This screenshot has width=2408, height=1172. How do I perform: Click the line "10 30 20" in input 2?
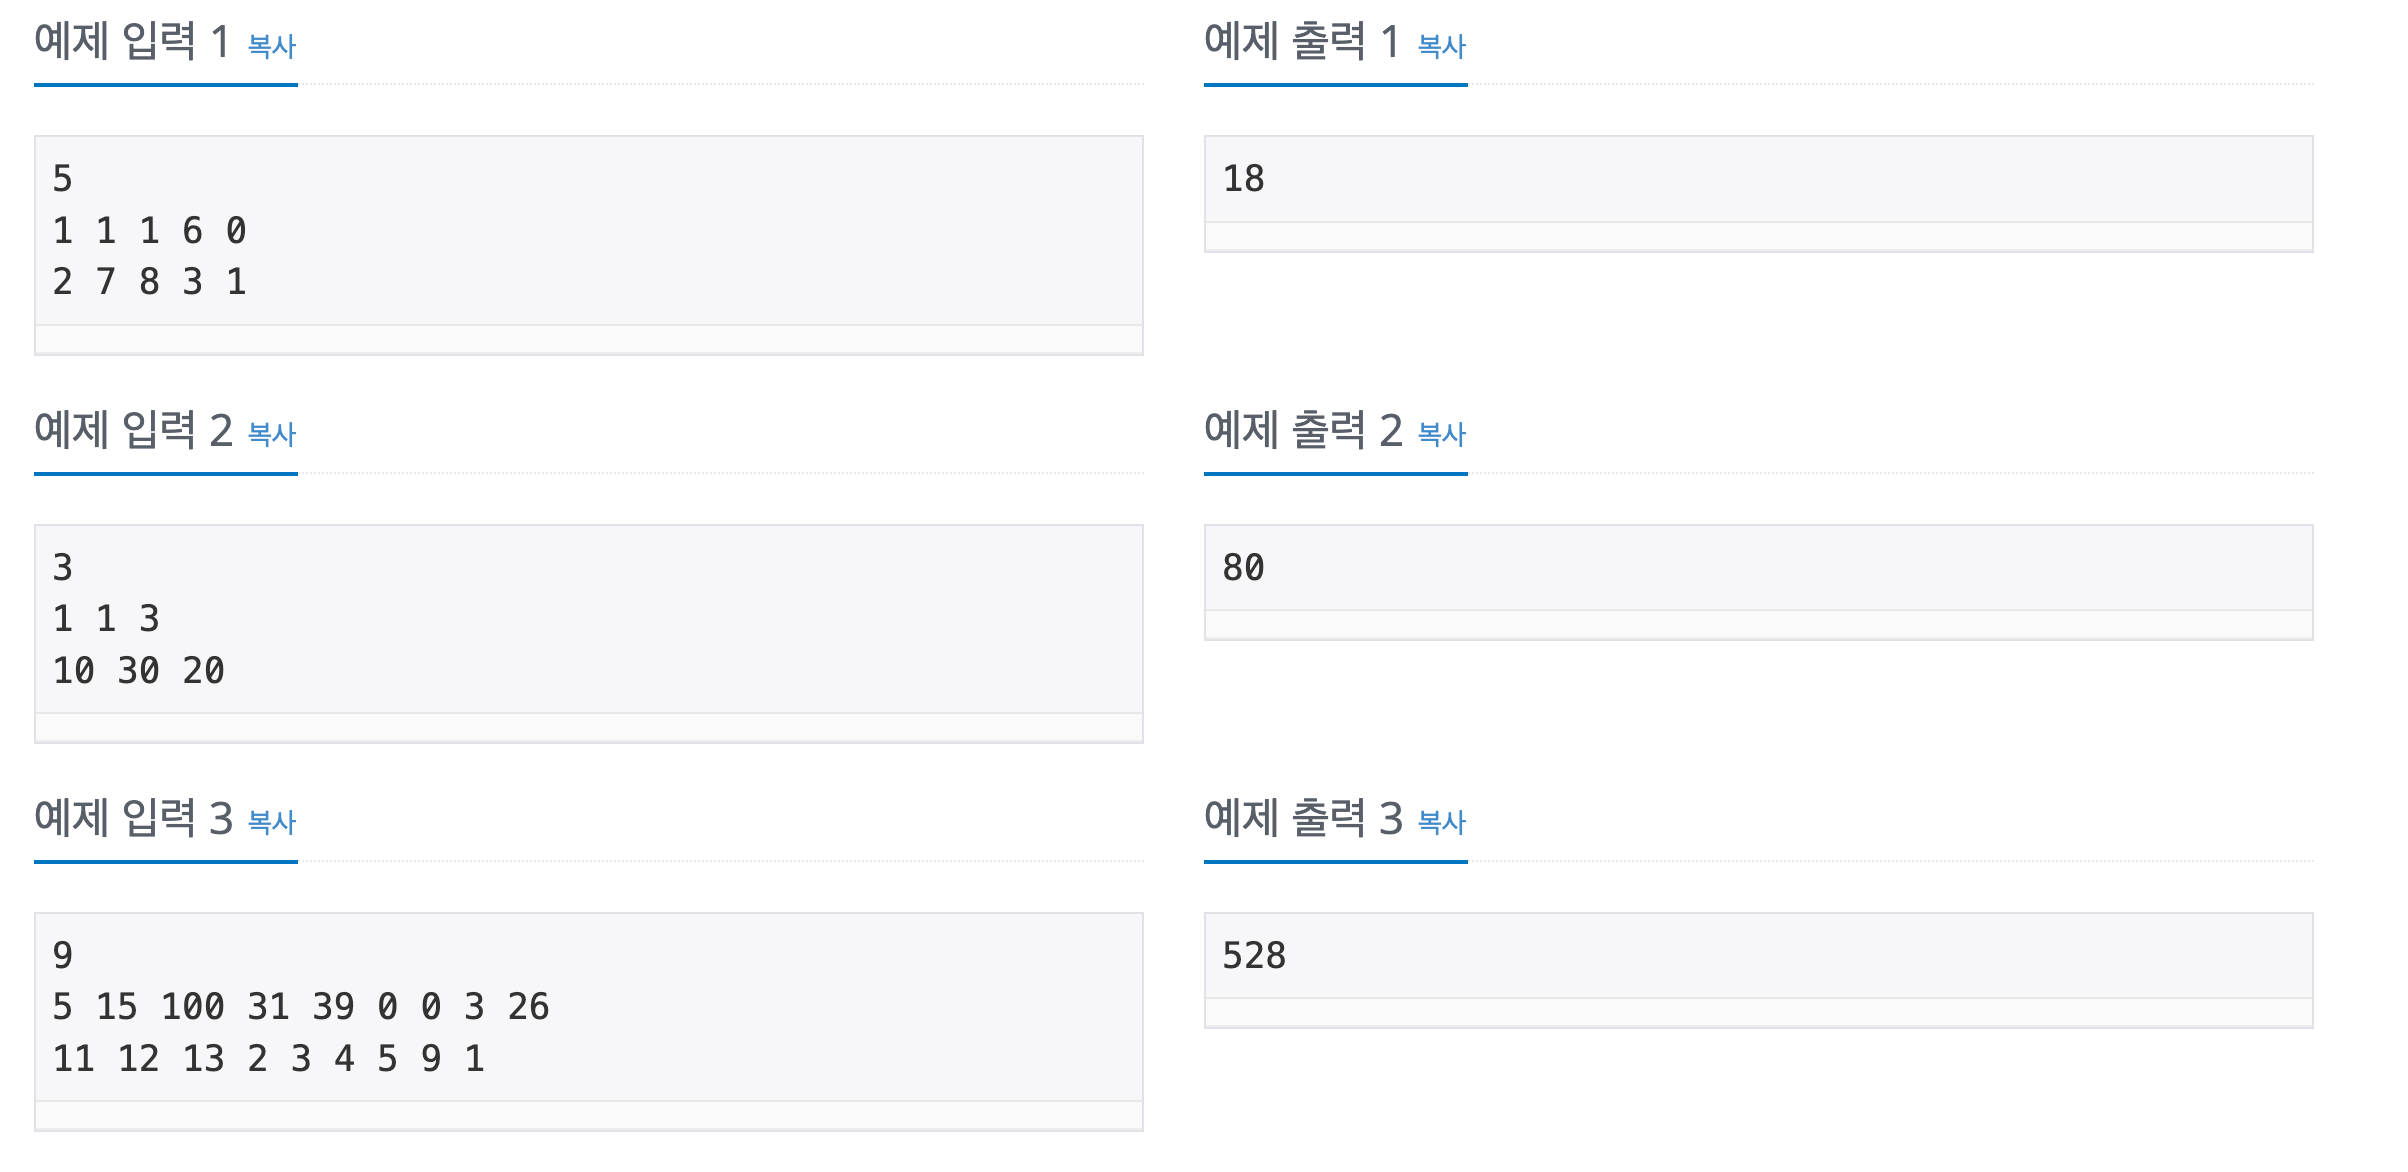(x=139, y=671)
